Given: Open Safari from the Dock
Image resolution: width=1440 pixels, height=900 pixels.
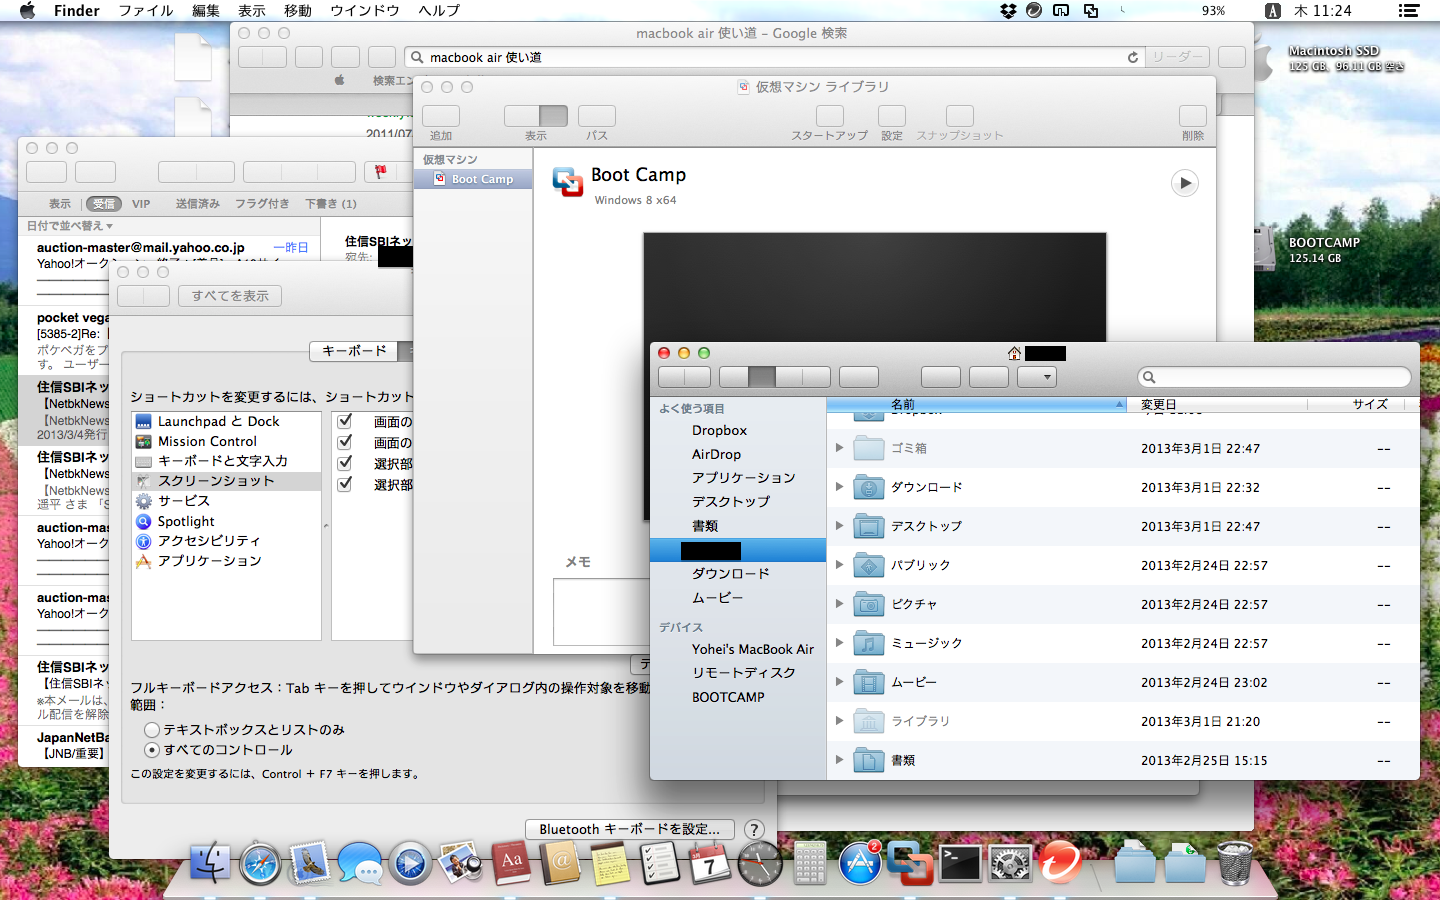Looking at the screenshot, I should pos(260,863).
